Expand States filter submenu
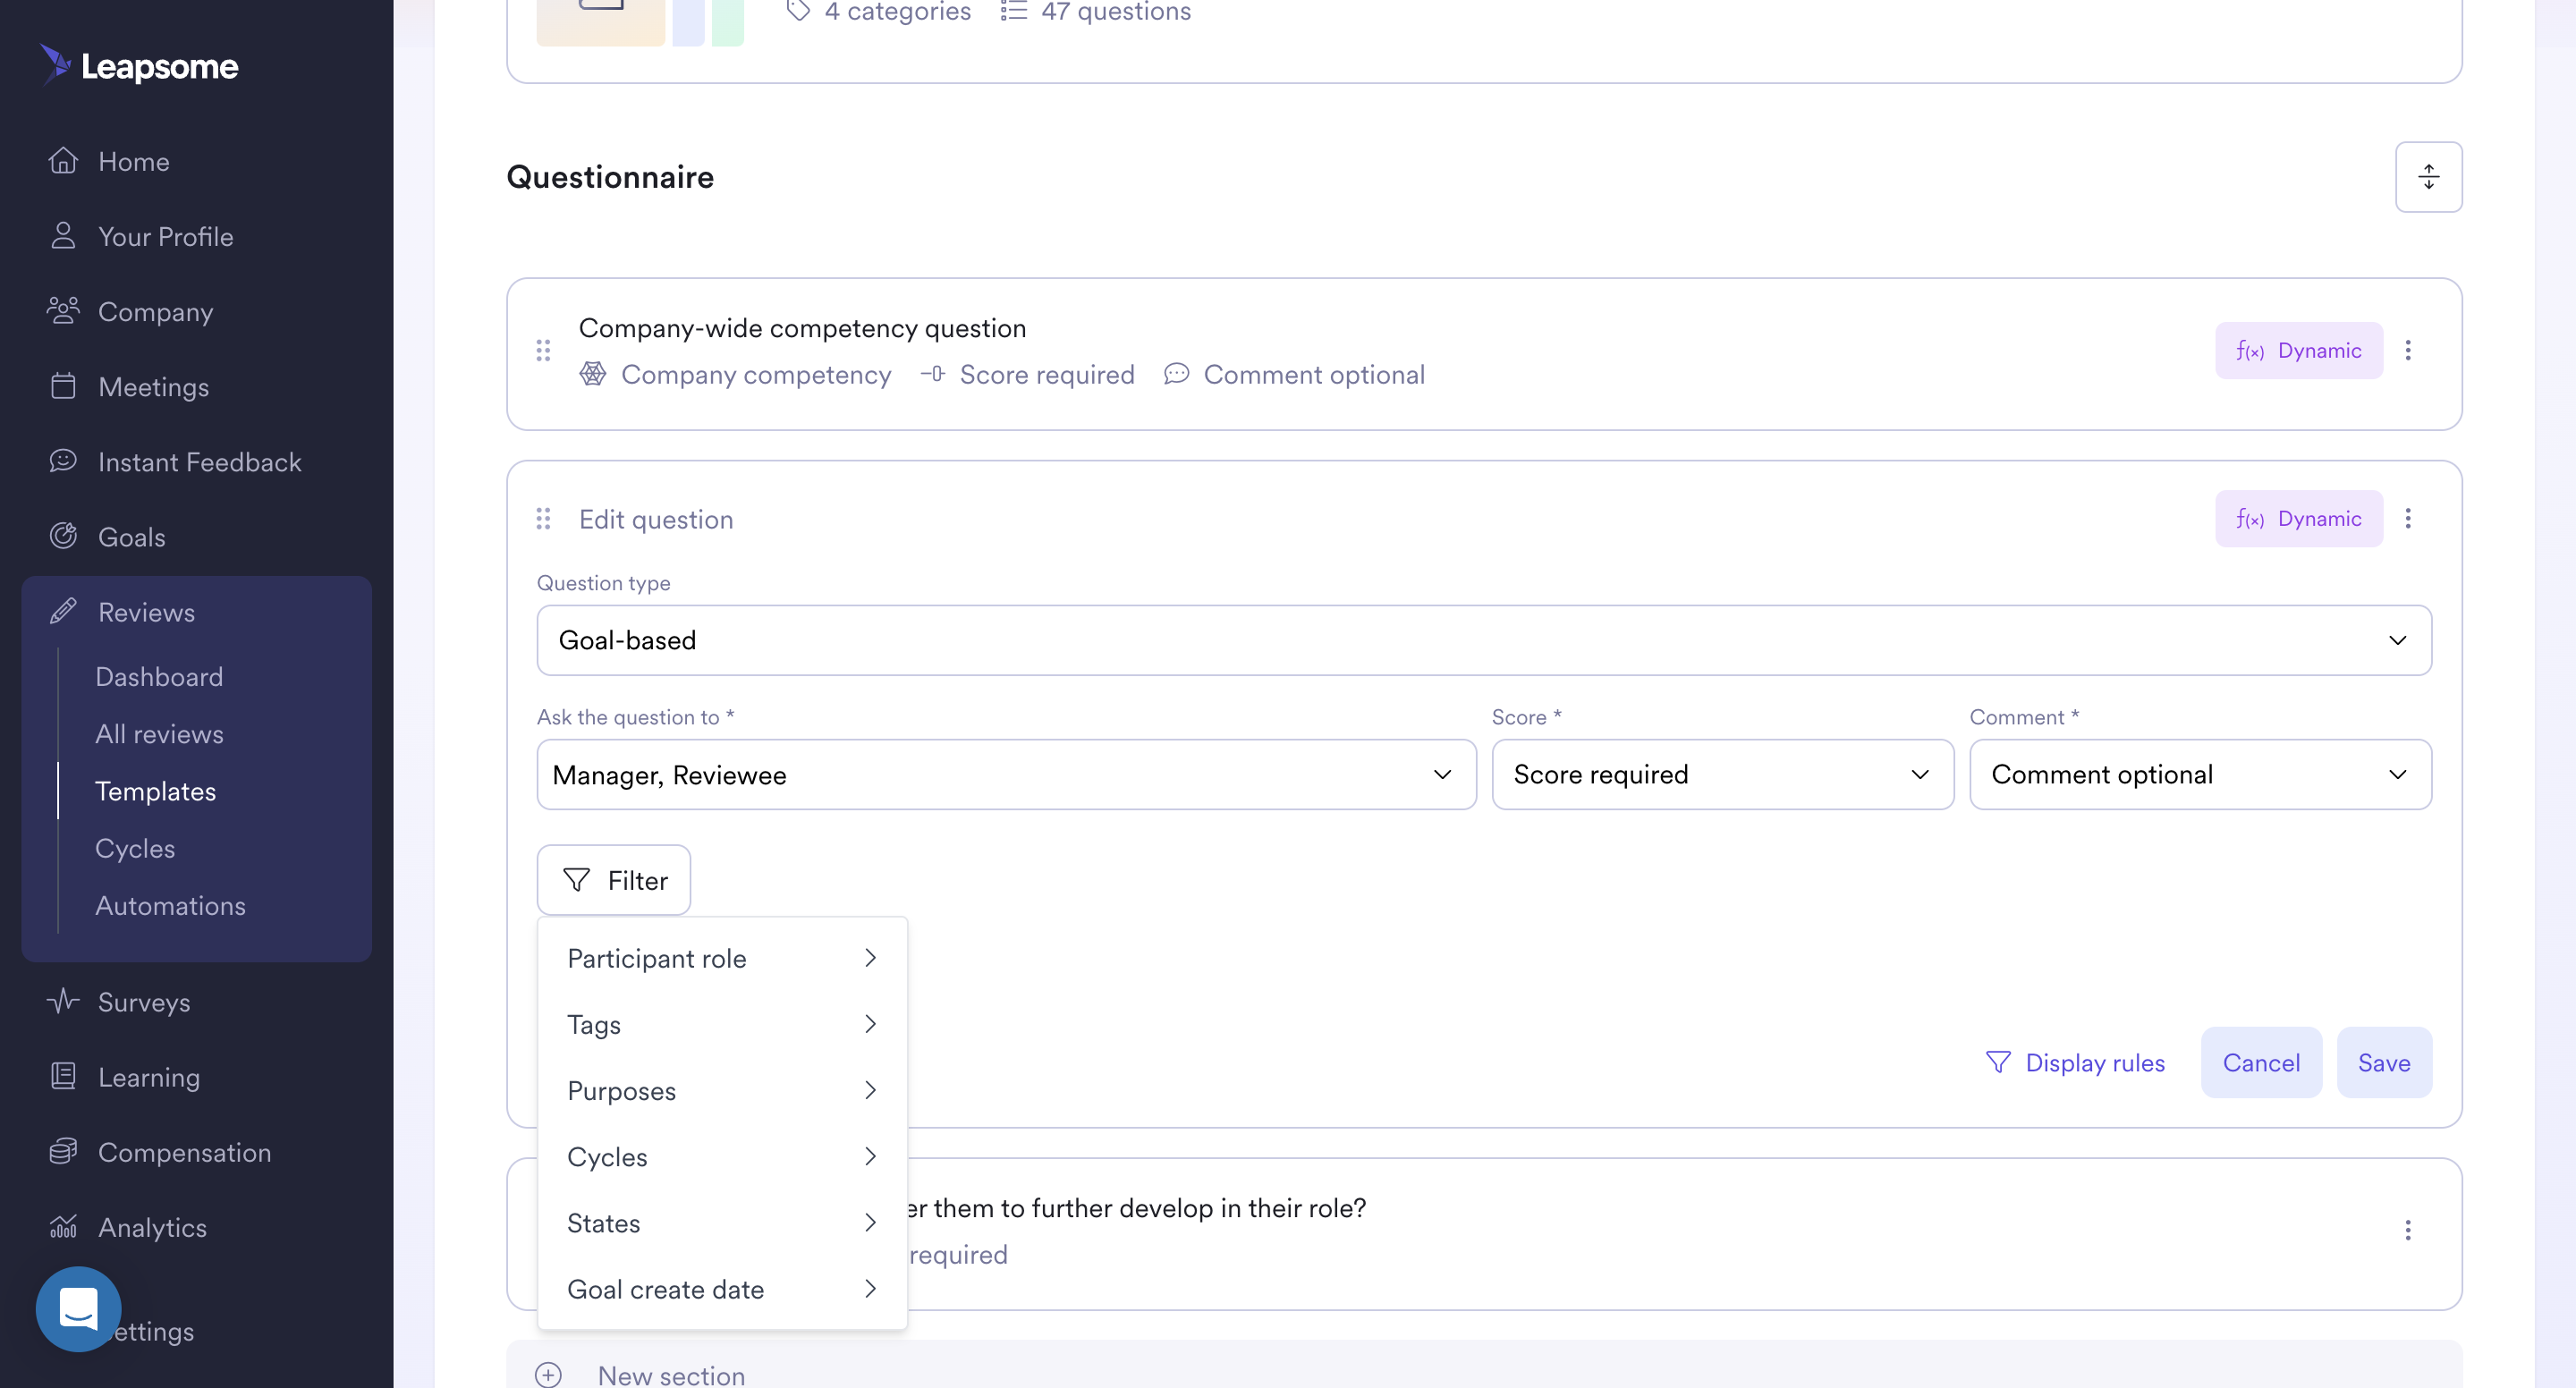This screenshot has height=1388, width=2576. tap(722, 1222)
